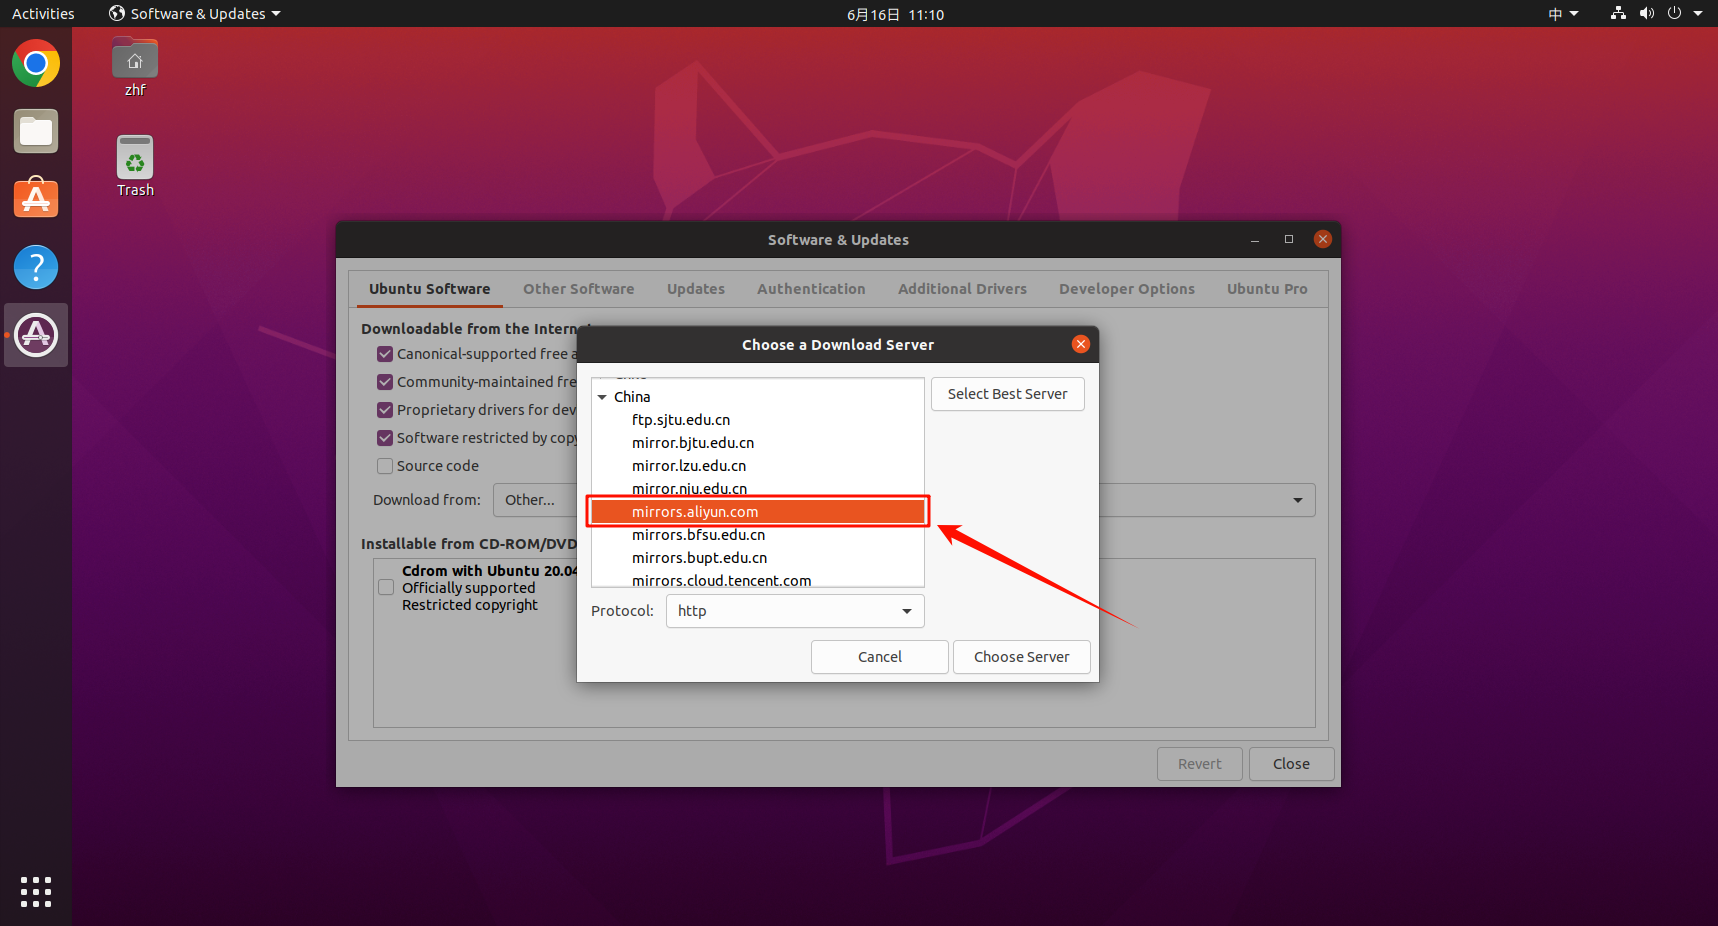Select the mirrors.bfsu.edu.cn server entry
1718x926 pixels.
699,534
